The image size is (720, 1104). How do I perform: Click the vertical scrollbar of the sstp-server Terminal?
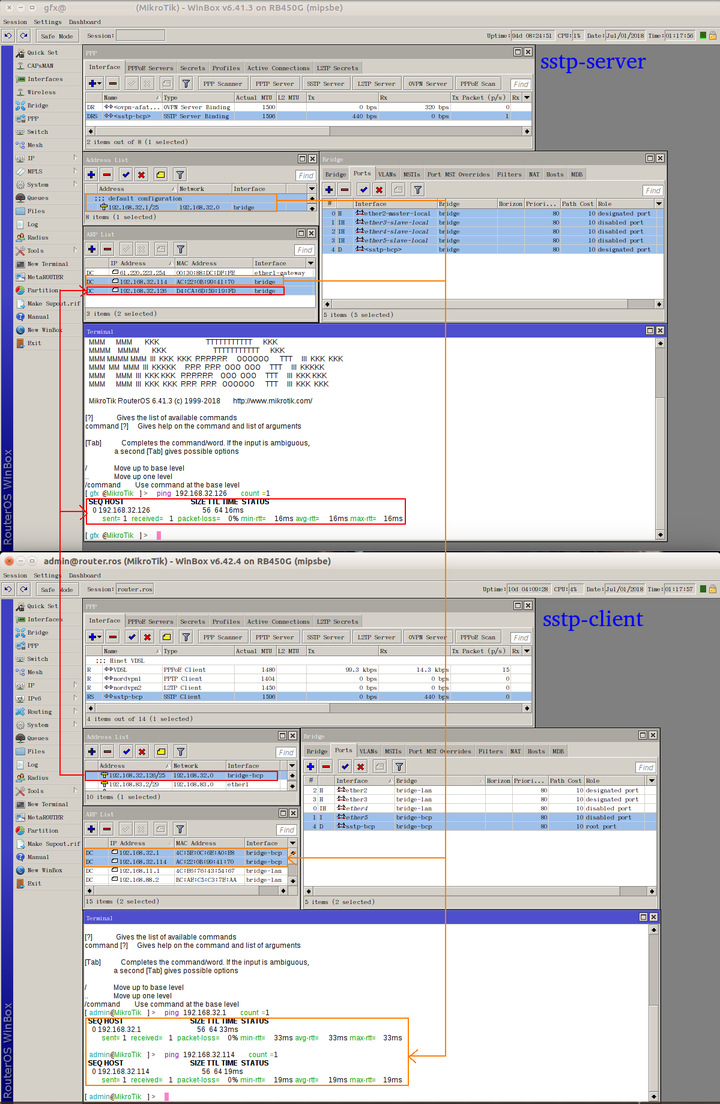pos(659,439)
